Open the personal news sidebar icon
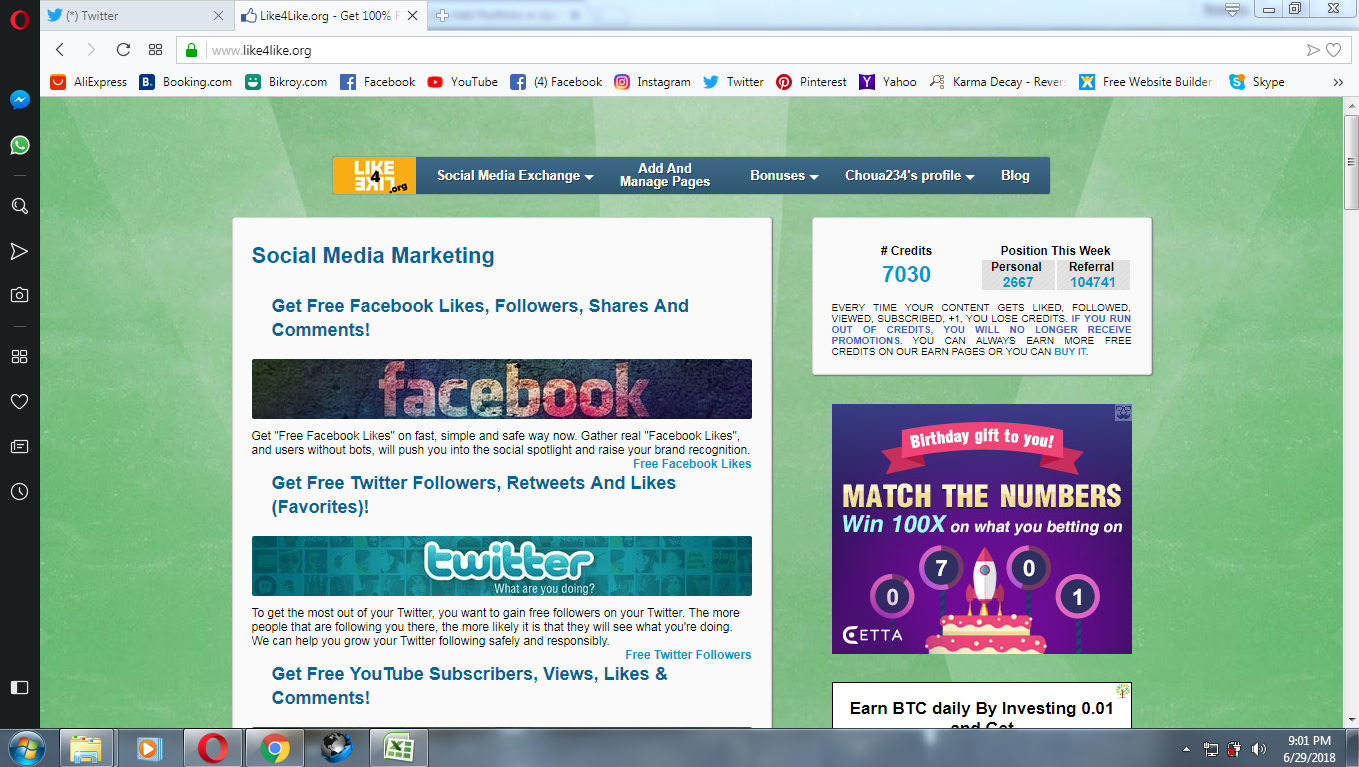 click(x=19, y=446)
